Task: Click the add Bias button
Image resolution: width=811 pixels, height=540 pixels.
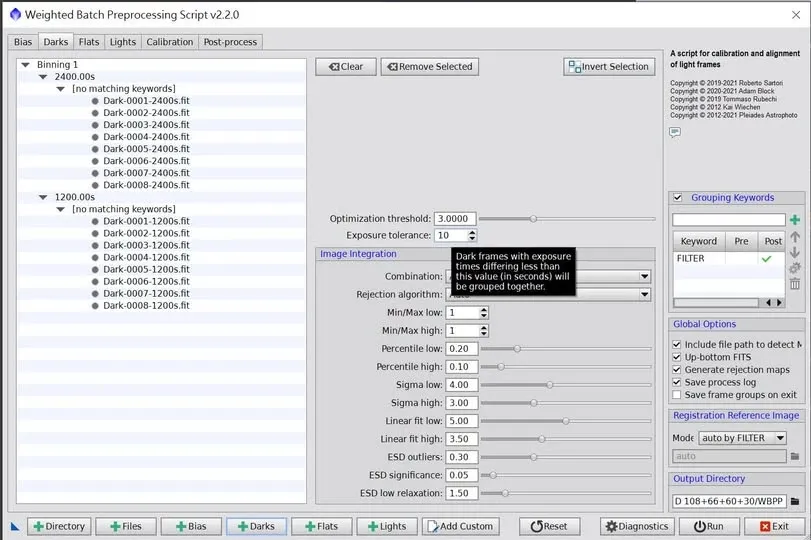Action: click(x=191, y=527)
